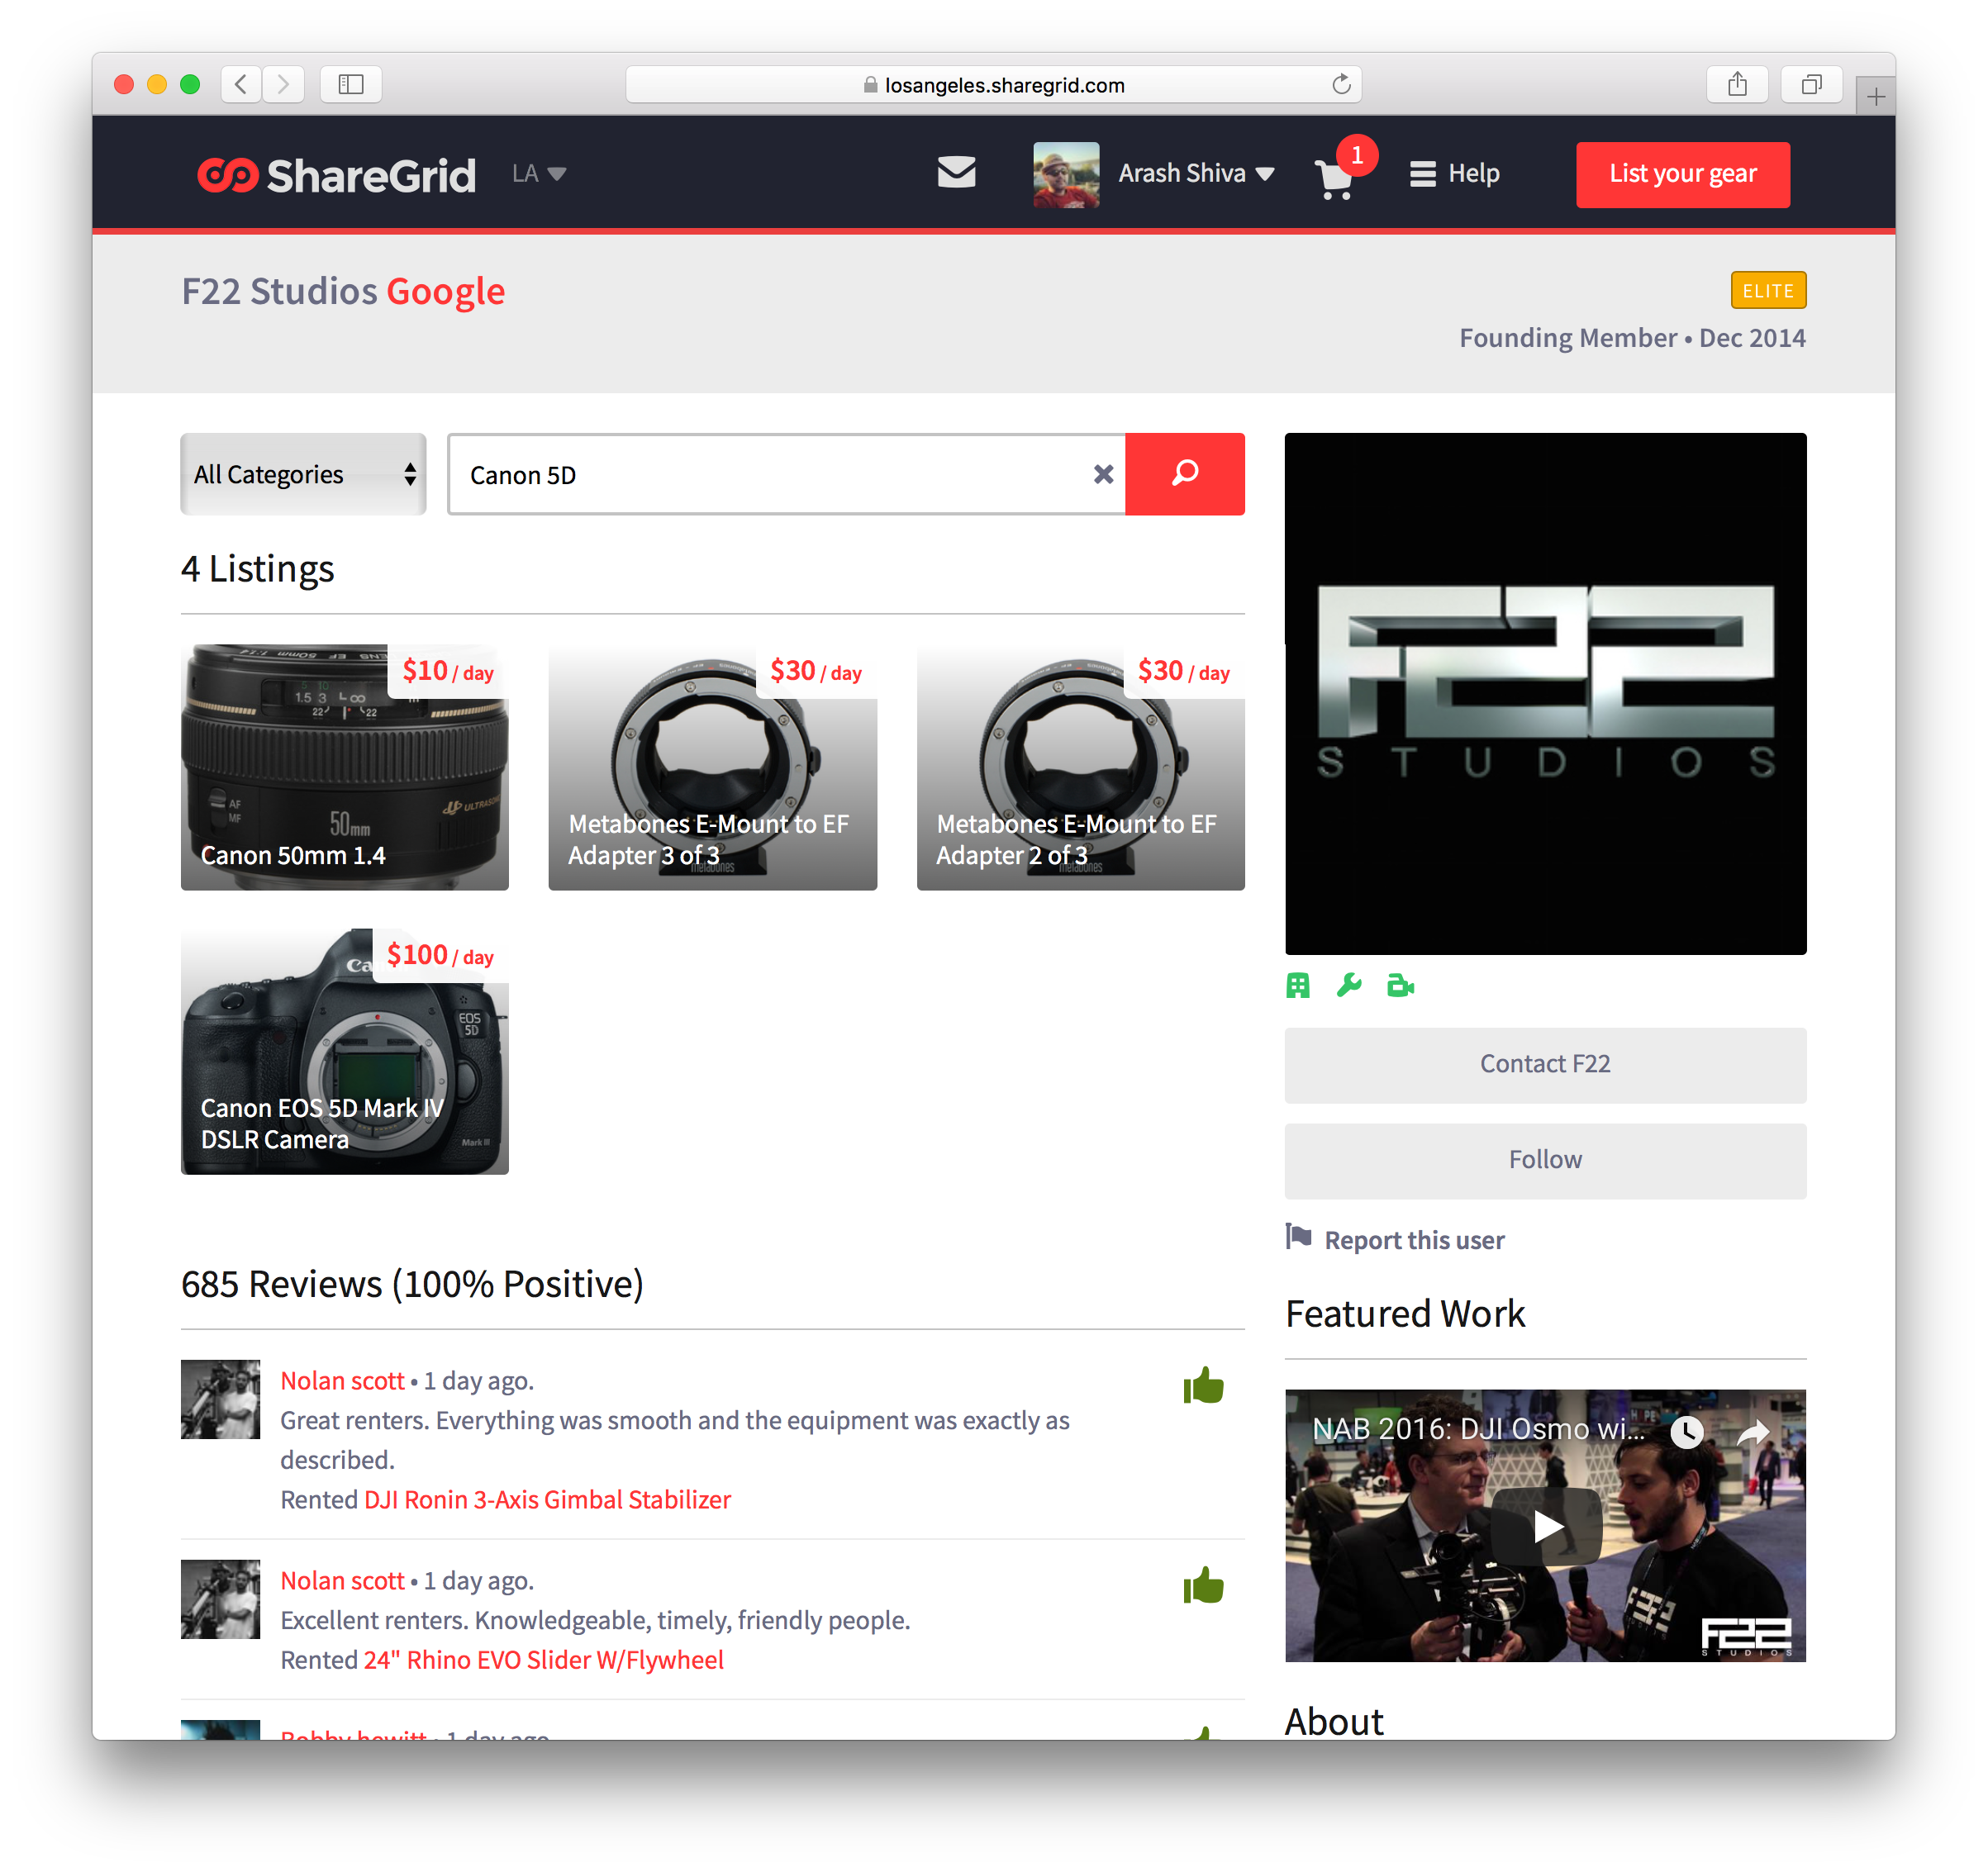The image size is (1988, 1872).
Task: Open the All Categories dropdown
Action: [x=303, y=474]
